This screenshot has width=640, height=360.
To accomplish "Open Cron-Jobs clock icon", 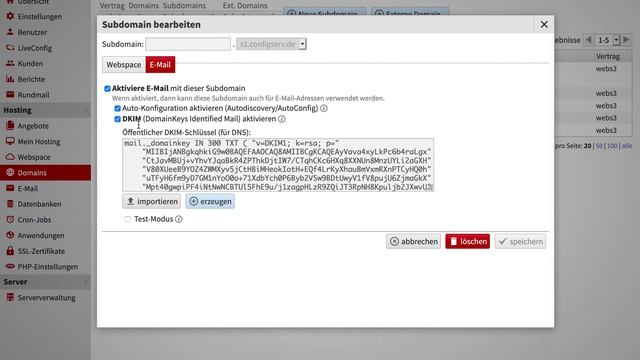I will [10, 220].
